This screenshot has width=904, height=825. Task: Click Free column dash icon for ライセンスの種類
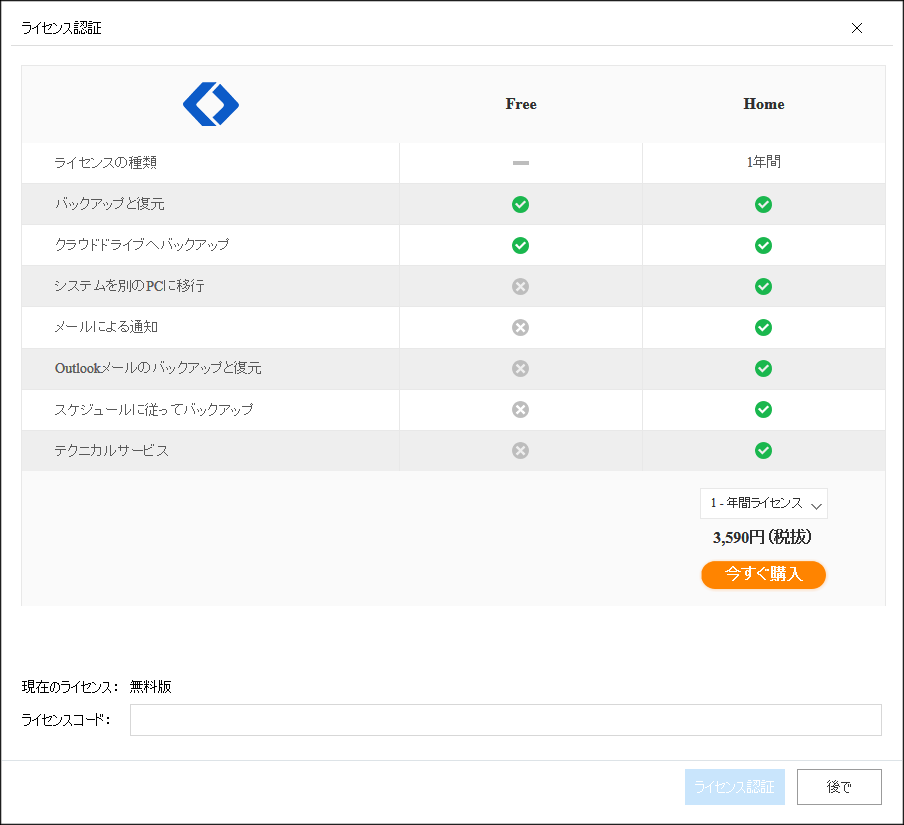coord(521,163)
